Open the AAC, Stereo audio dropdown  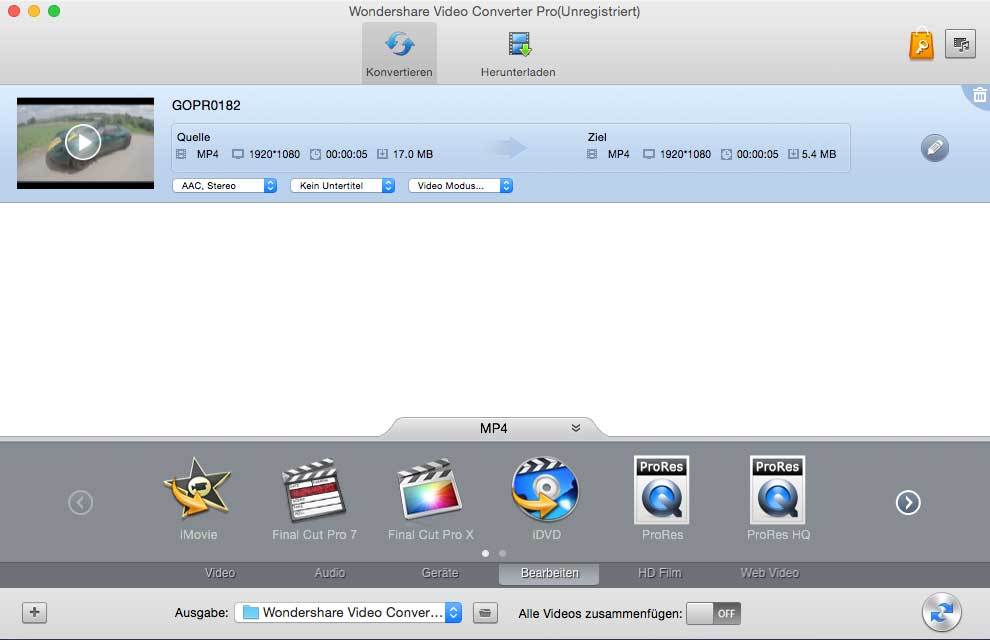point(224,185)
